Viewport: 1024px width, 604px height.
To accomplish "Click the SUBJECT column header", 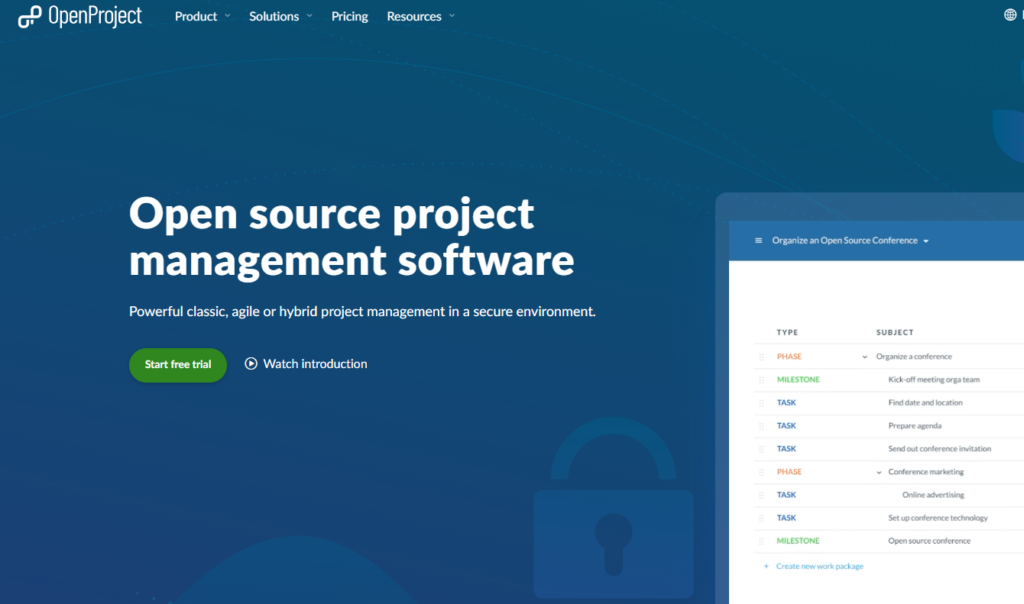I will [x=895, y=332].
